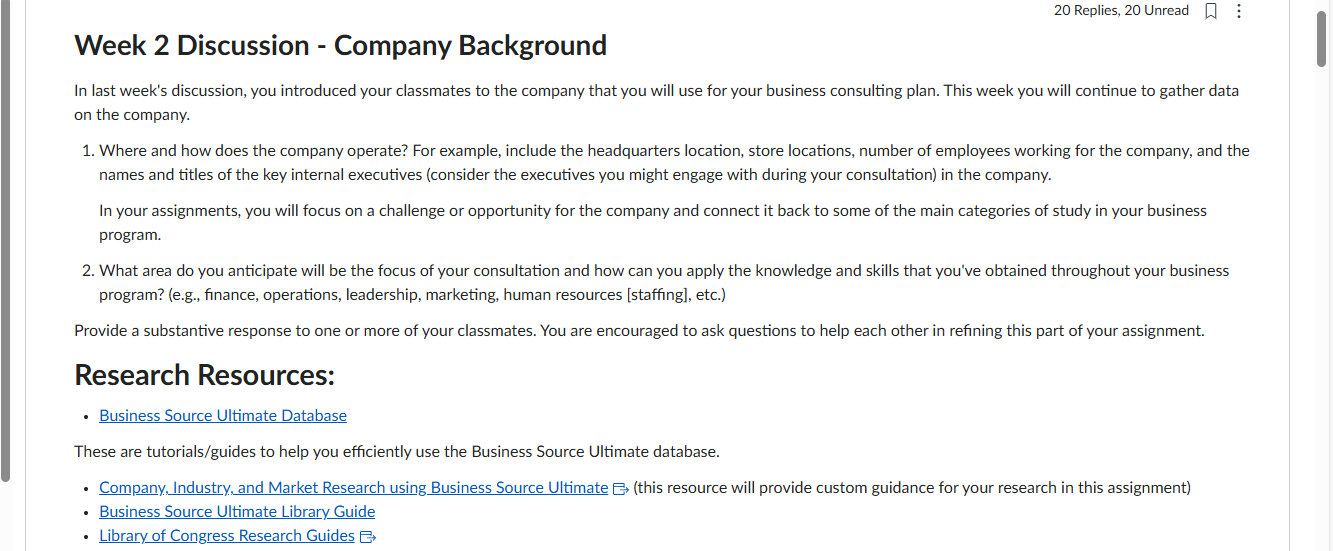Open Company, Industry, and Market Research link
1333x551 pixels.
353,488
